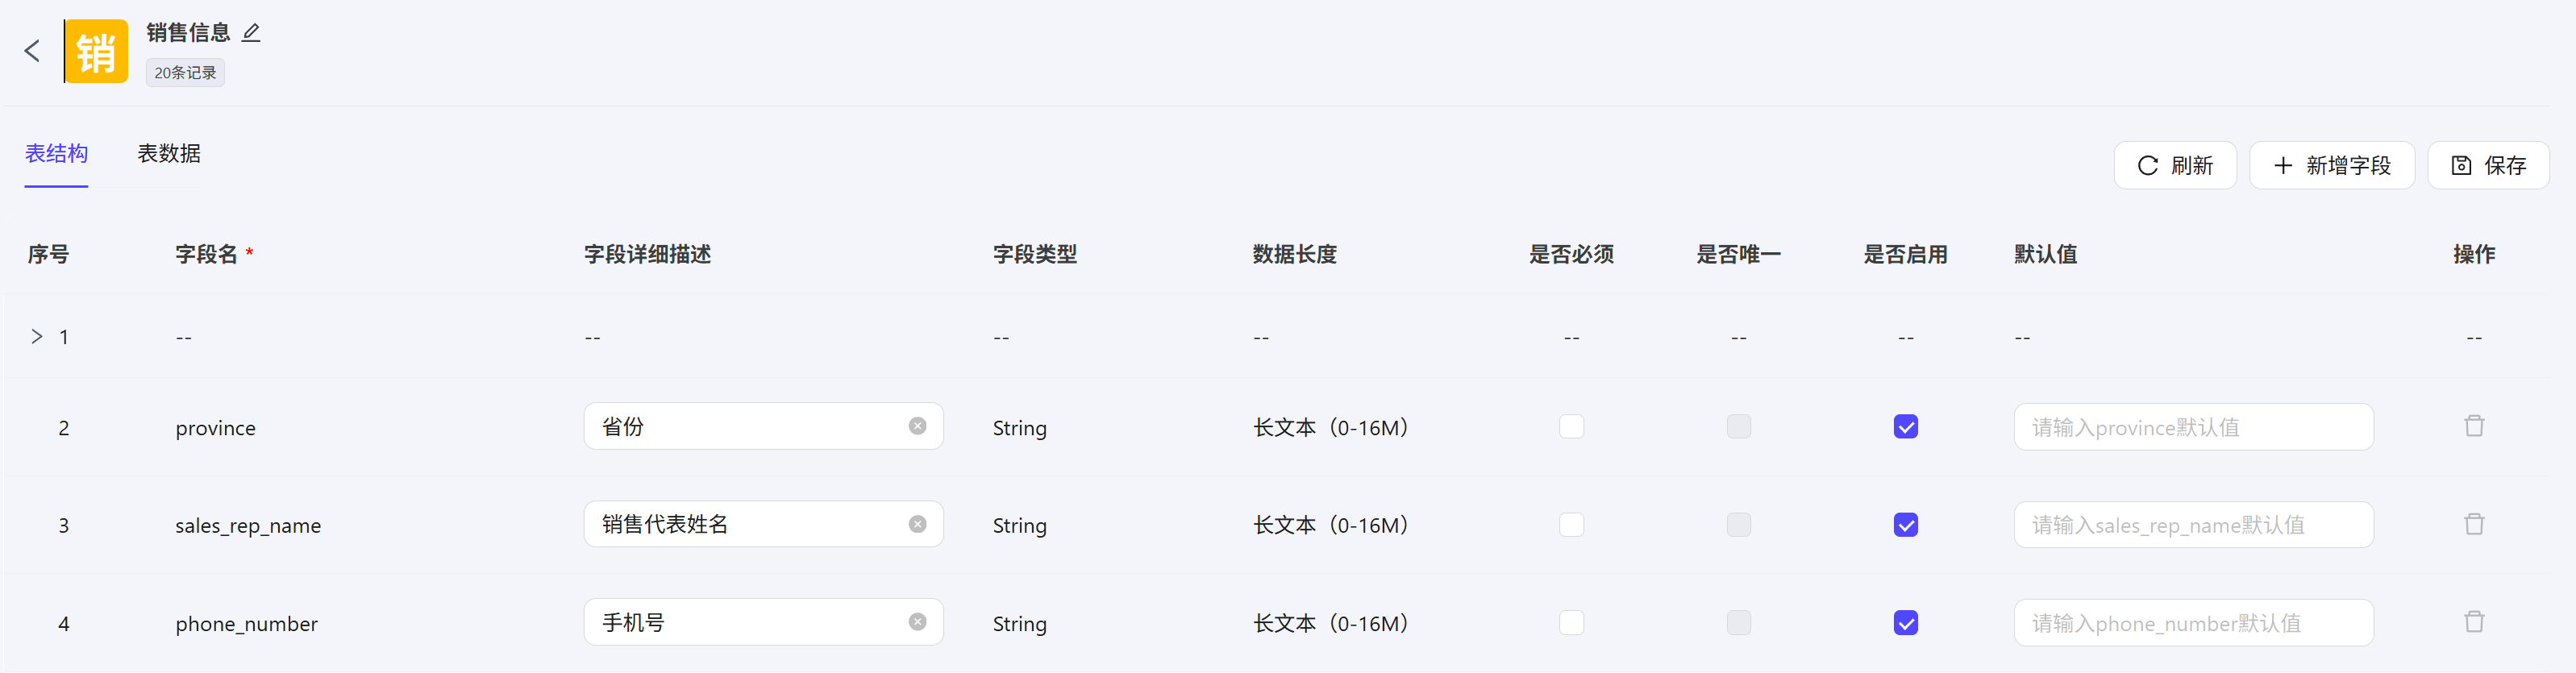
Task: Delete the sales_rep_name field row
Action: (x=2473, y=524)
